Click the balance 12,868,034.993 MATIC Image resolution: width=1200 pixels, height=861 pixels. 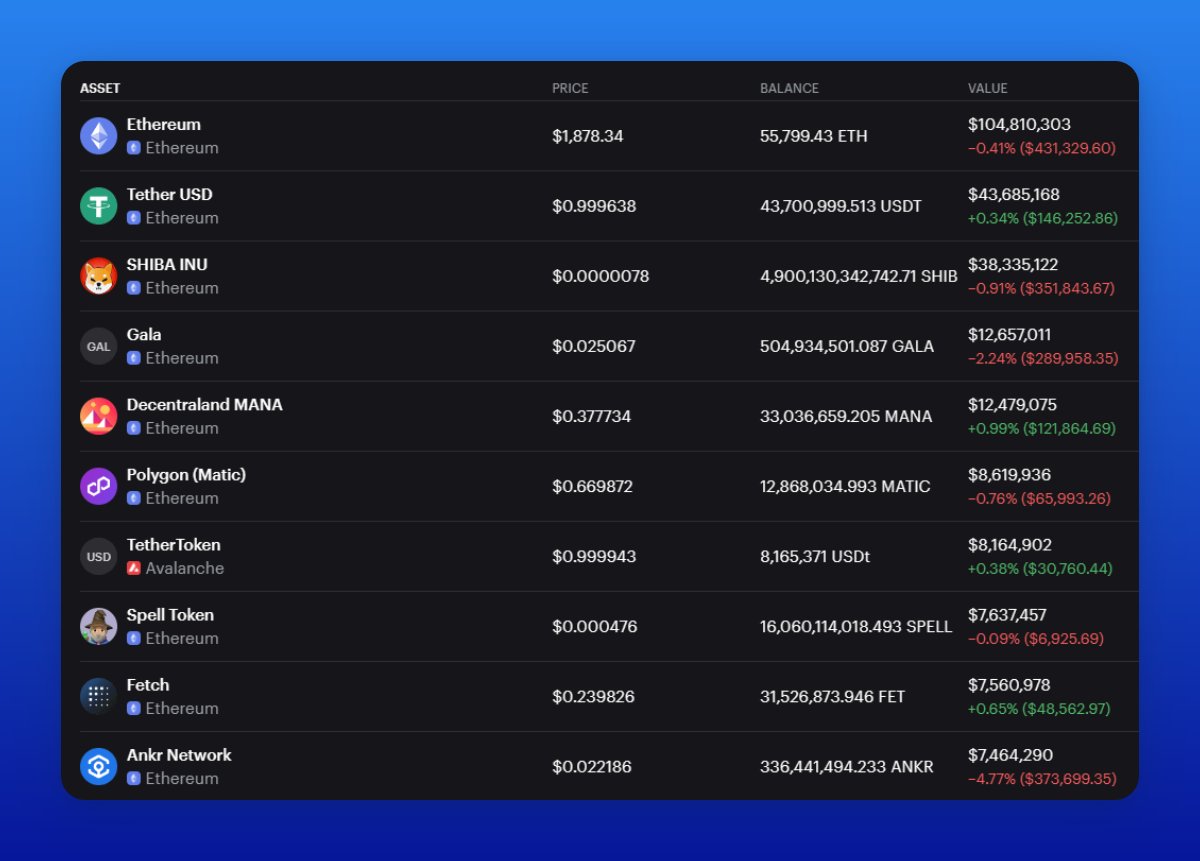(x=845, y=486)
